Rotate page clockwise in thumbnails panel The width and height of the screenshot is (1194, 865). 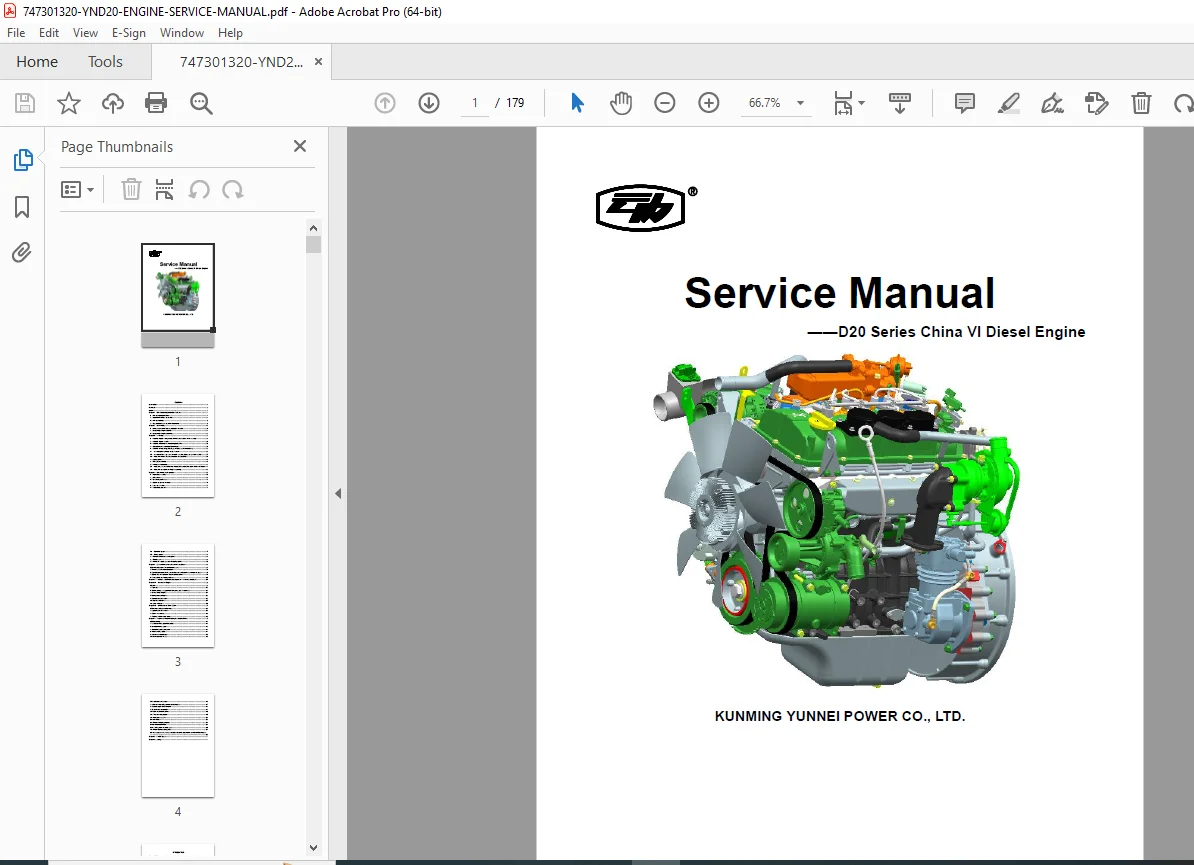pos(233,189)
